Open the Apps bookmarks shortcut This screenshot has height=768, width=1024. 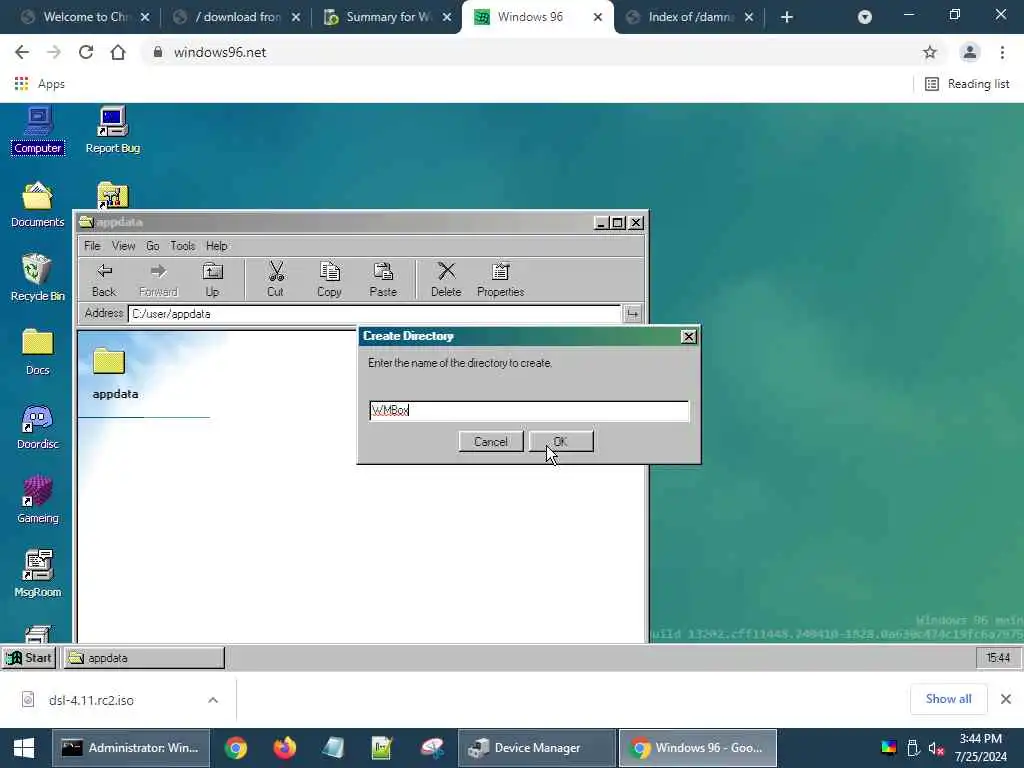(x=39, y=84)
